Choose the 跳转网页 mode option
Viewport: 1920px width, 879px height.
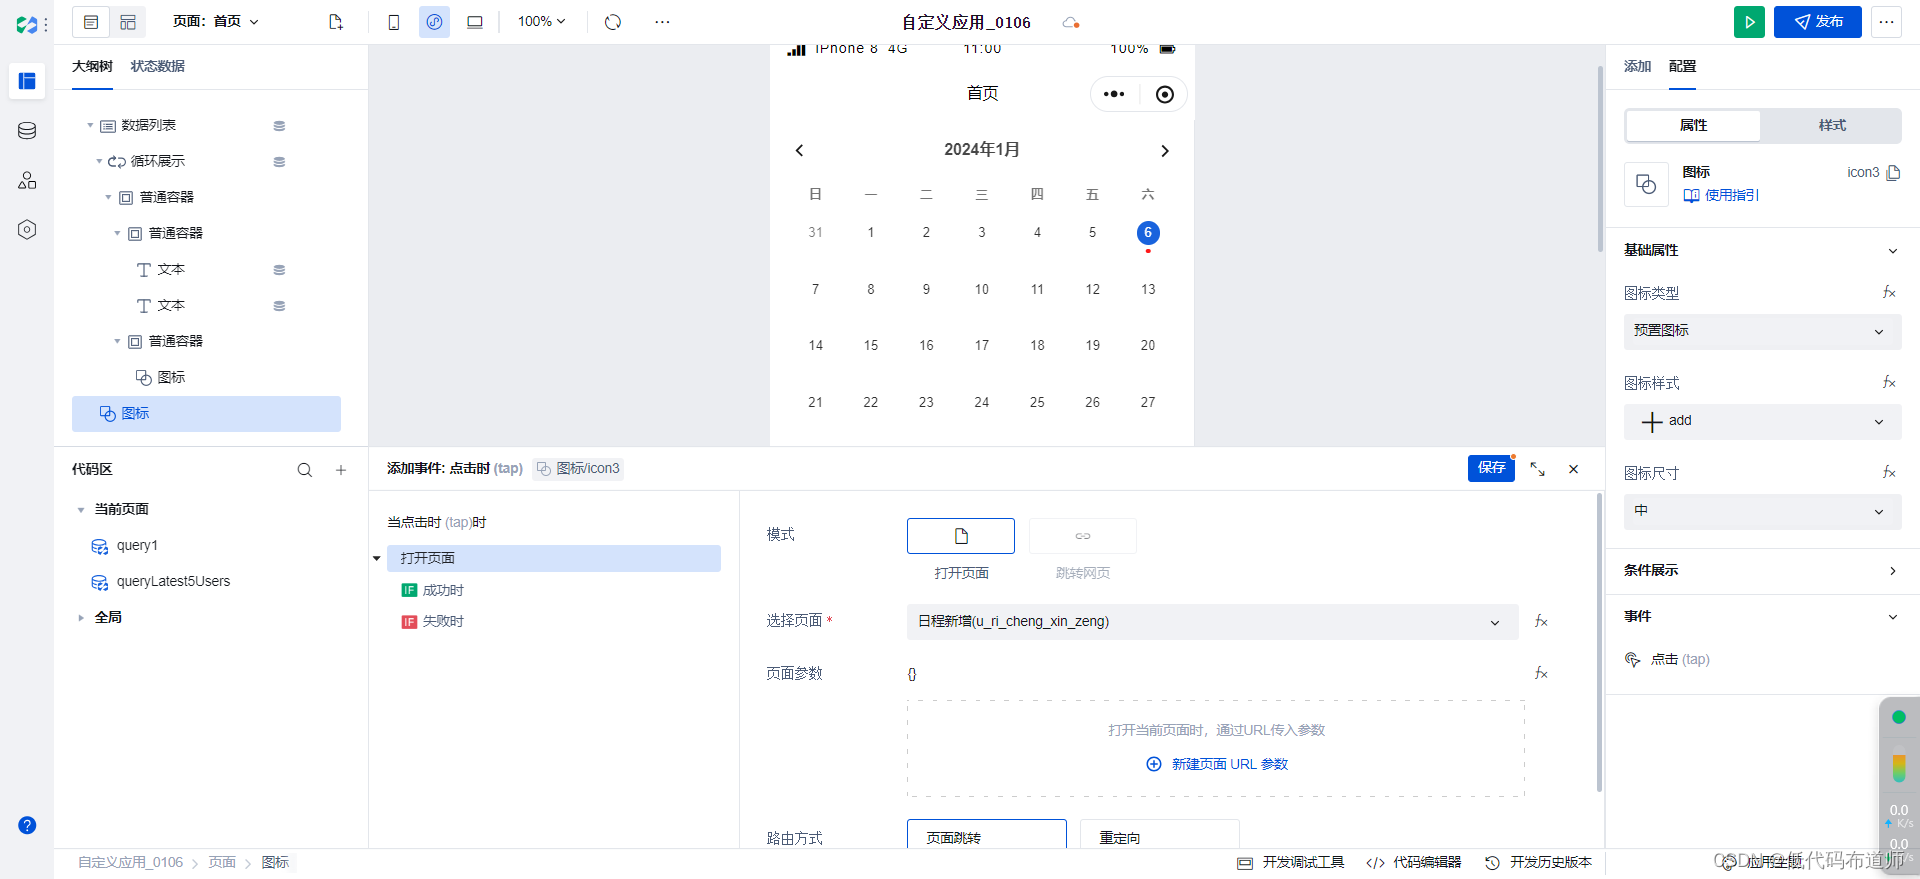pyautogui.click(x=1083, y=536)
